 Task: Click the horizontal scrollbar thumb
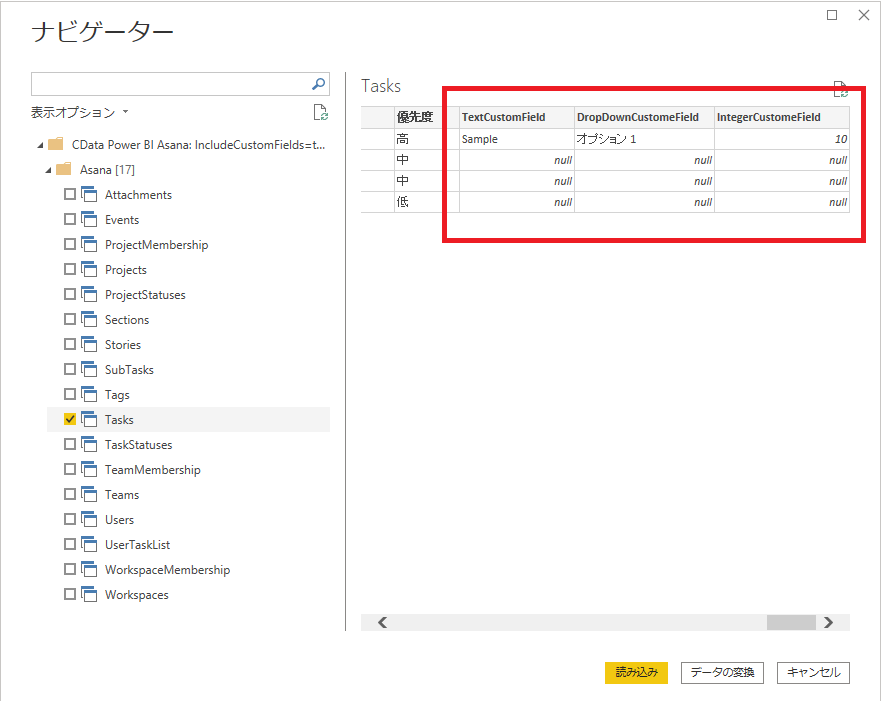(x=791, y=622)
